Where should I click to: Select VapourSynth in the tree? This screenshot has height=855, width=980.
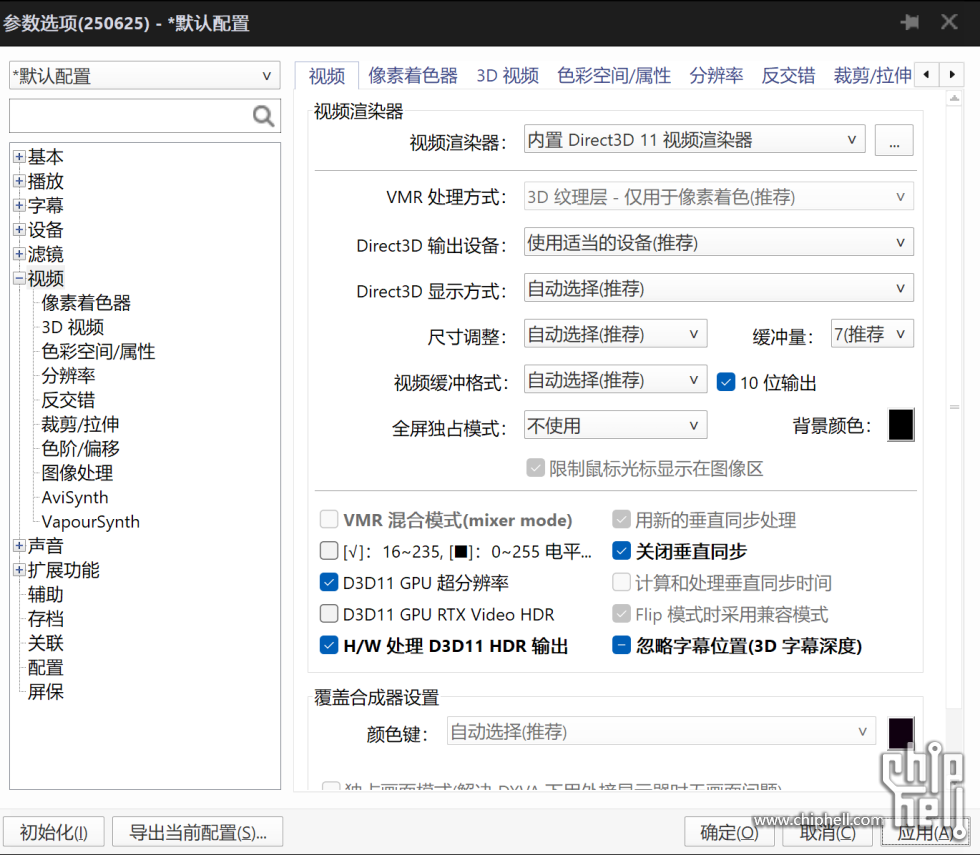click(91, 522)
